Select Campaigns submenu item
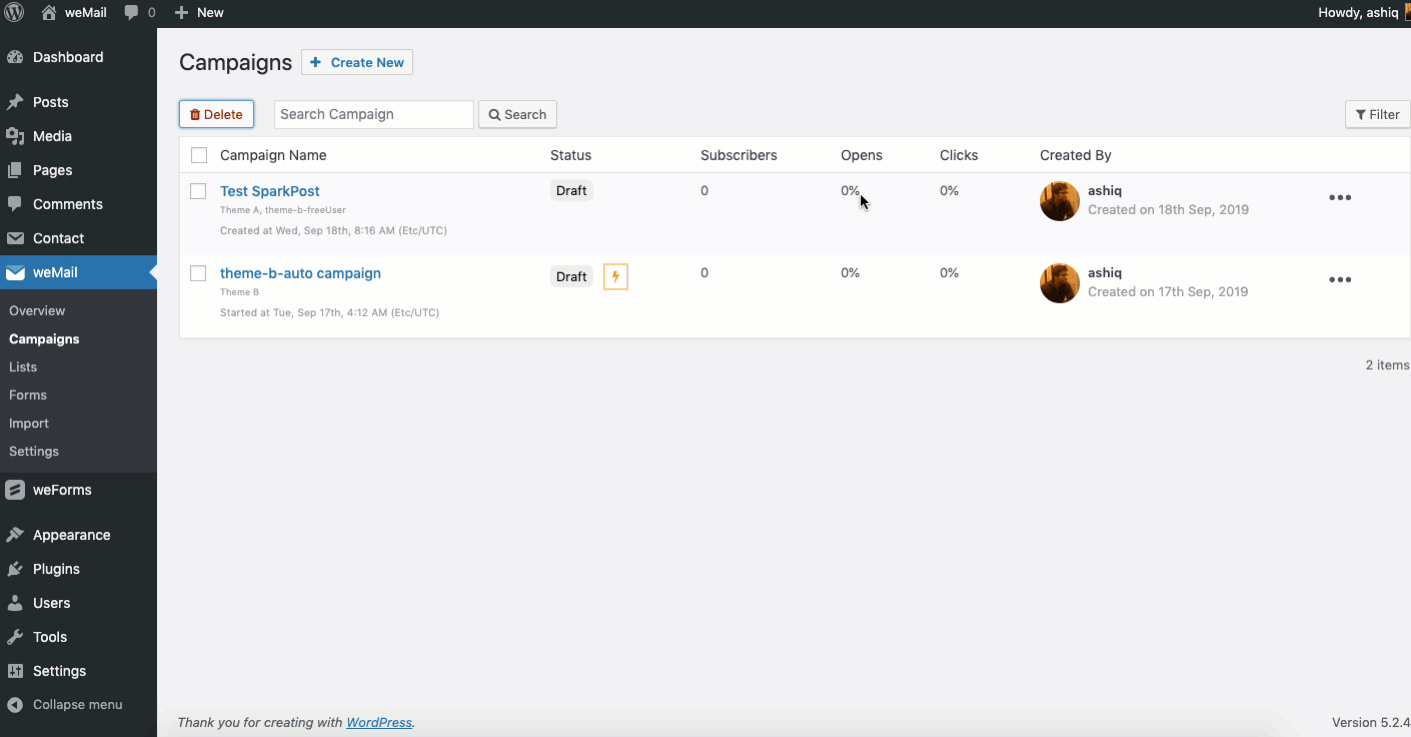The height and width of the screenshot is (737, 1411). (44, 339)
